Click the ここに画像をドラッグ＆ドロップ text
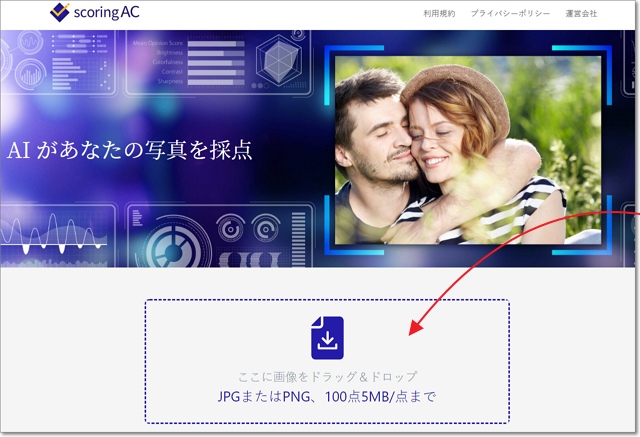This screenshot has width=640, height=437. [326, 376]
